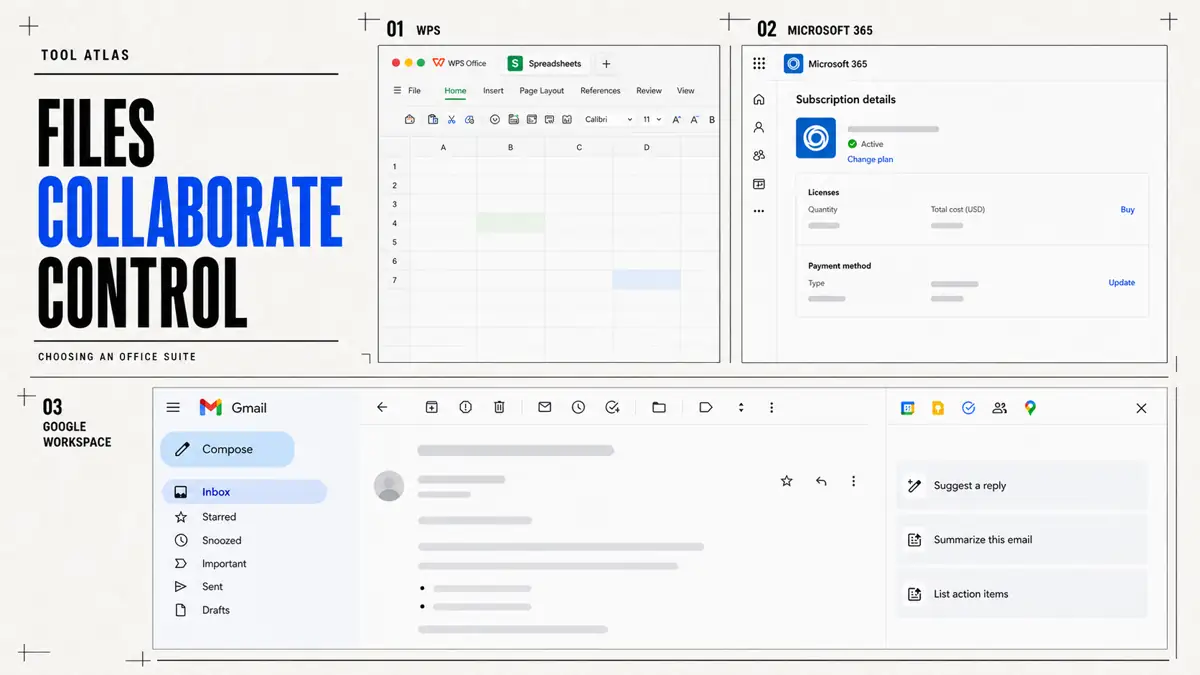This screenshot has height=675, width=1200.
Task: Open the Calibri font name dropdown
Action: click(x=609, y=119)
